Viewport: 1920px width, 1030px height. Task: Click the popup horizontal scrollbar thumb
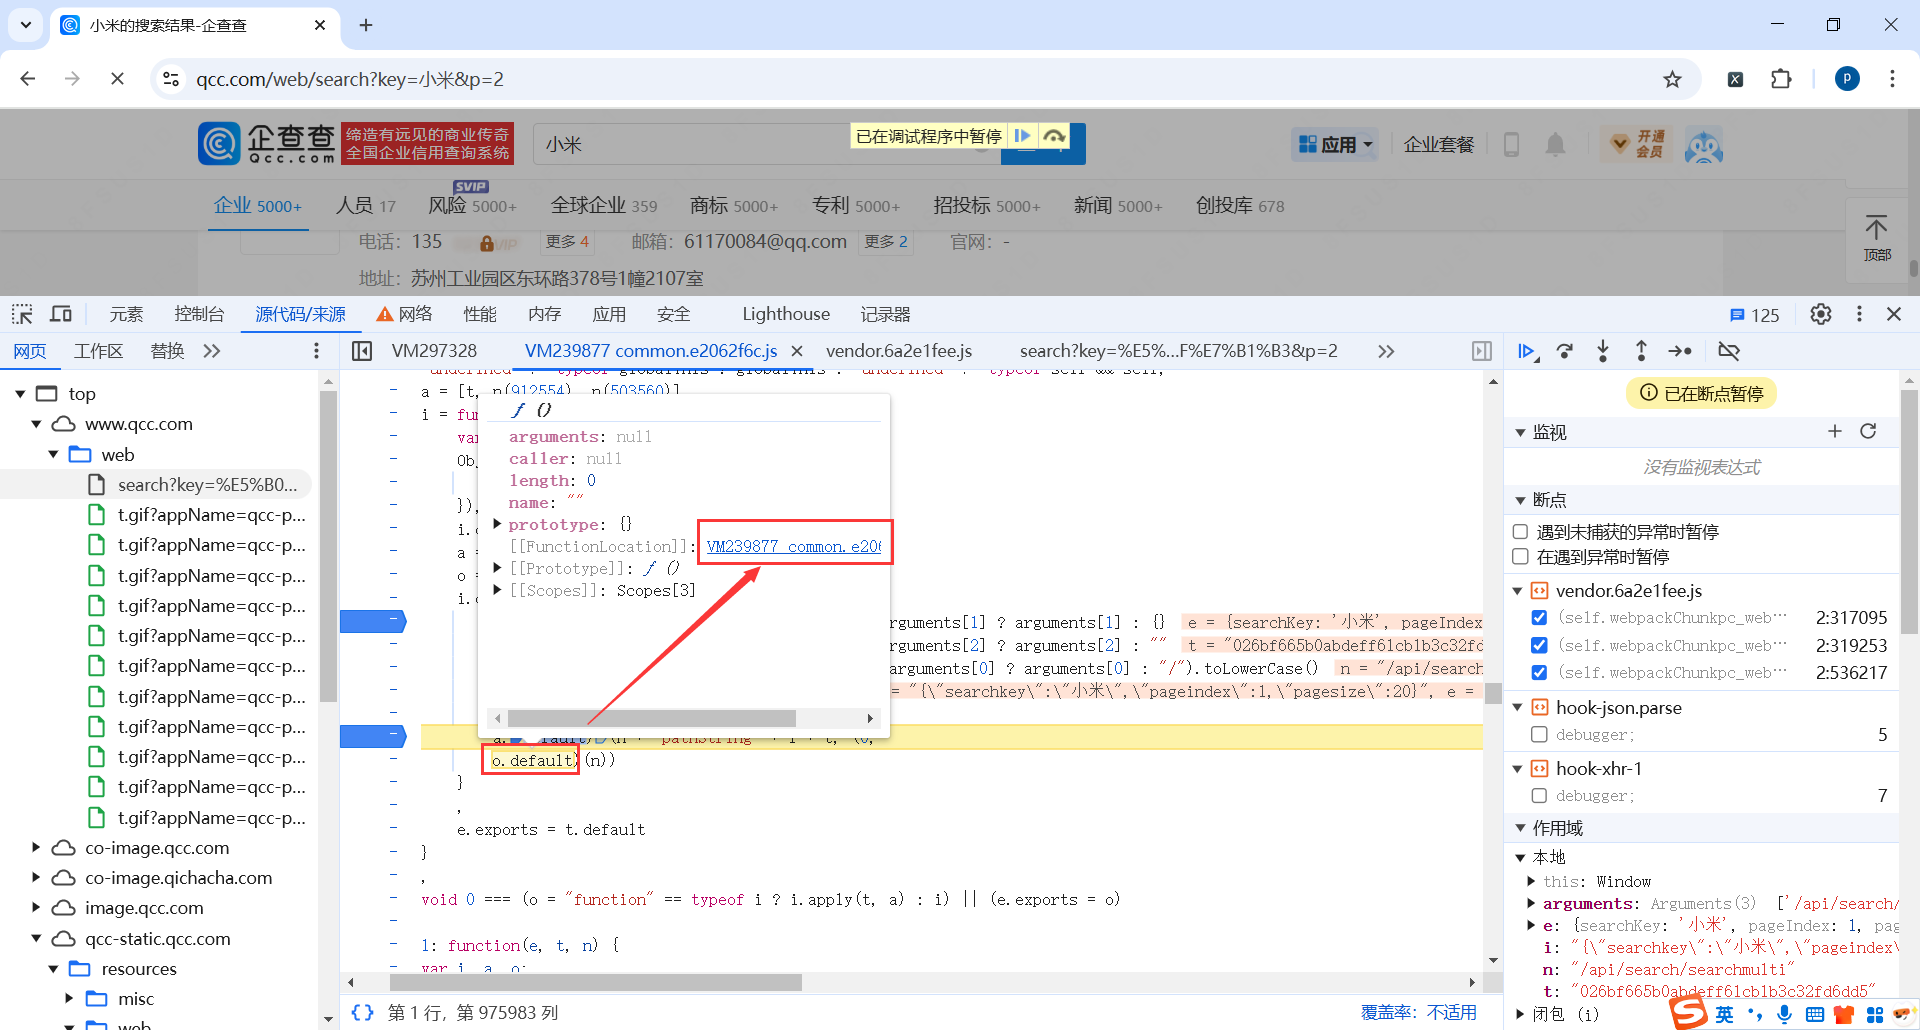pos(652,718)
